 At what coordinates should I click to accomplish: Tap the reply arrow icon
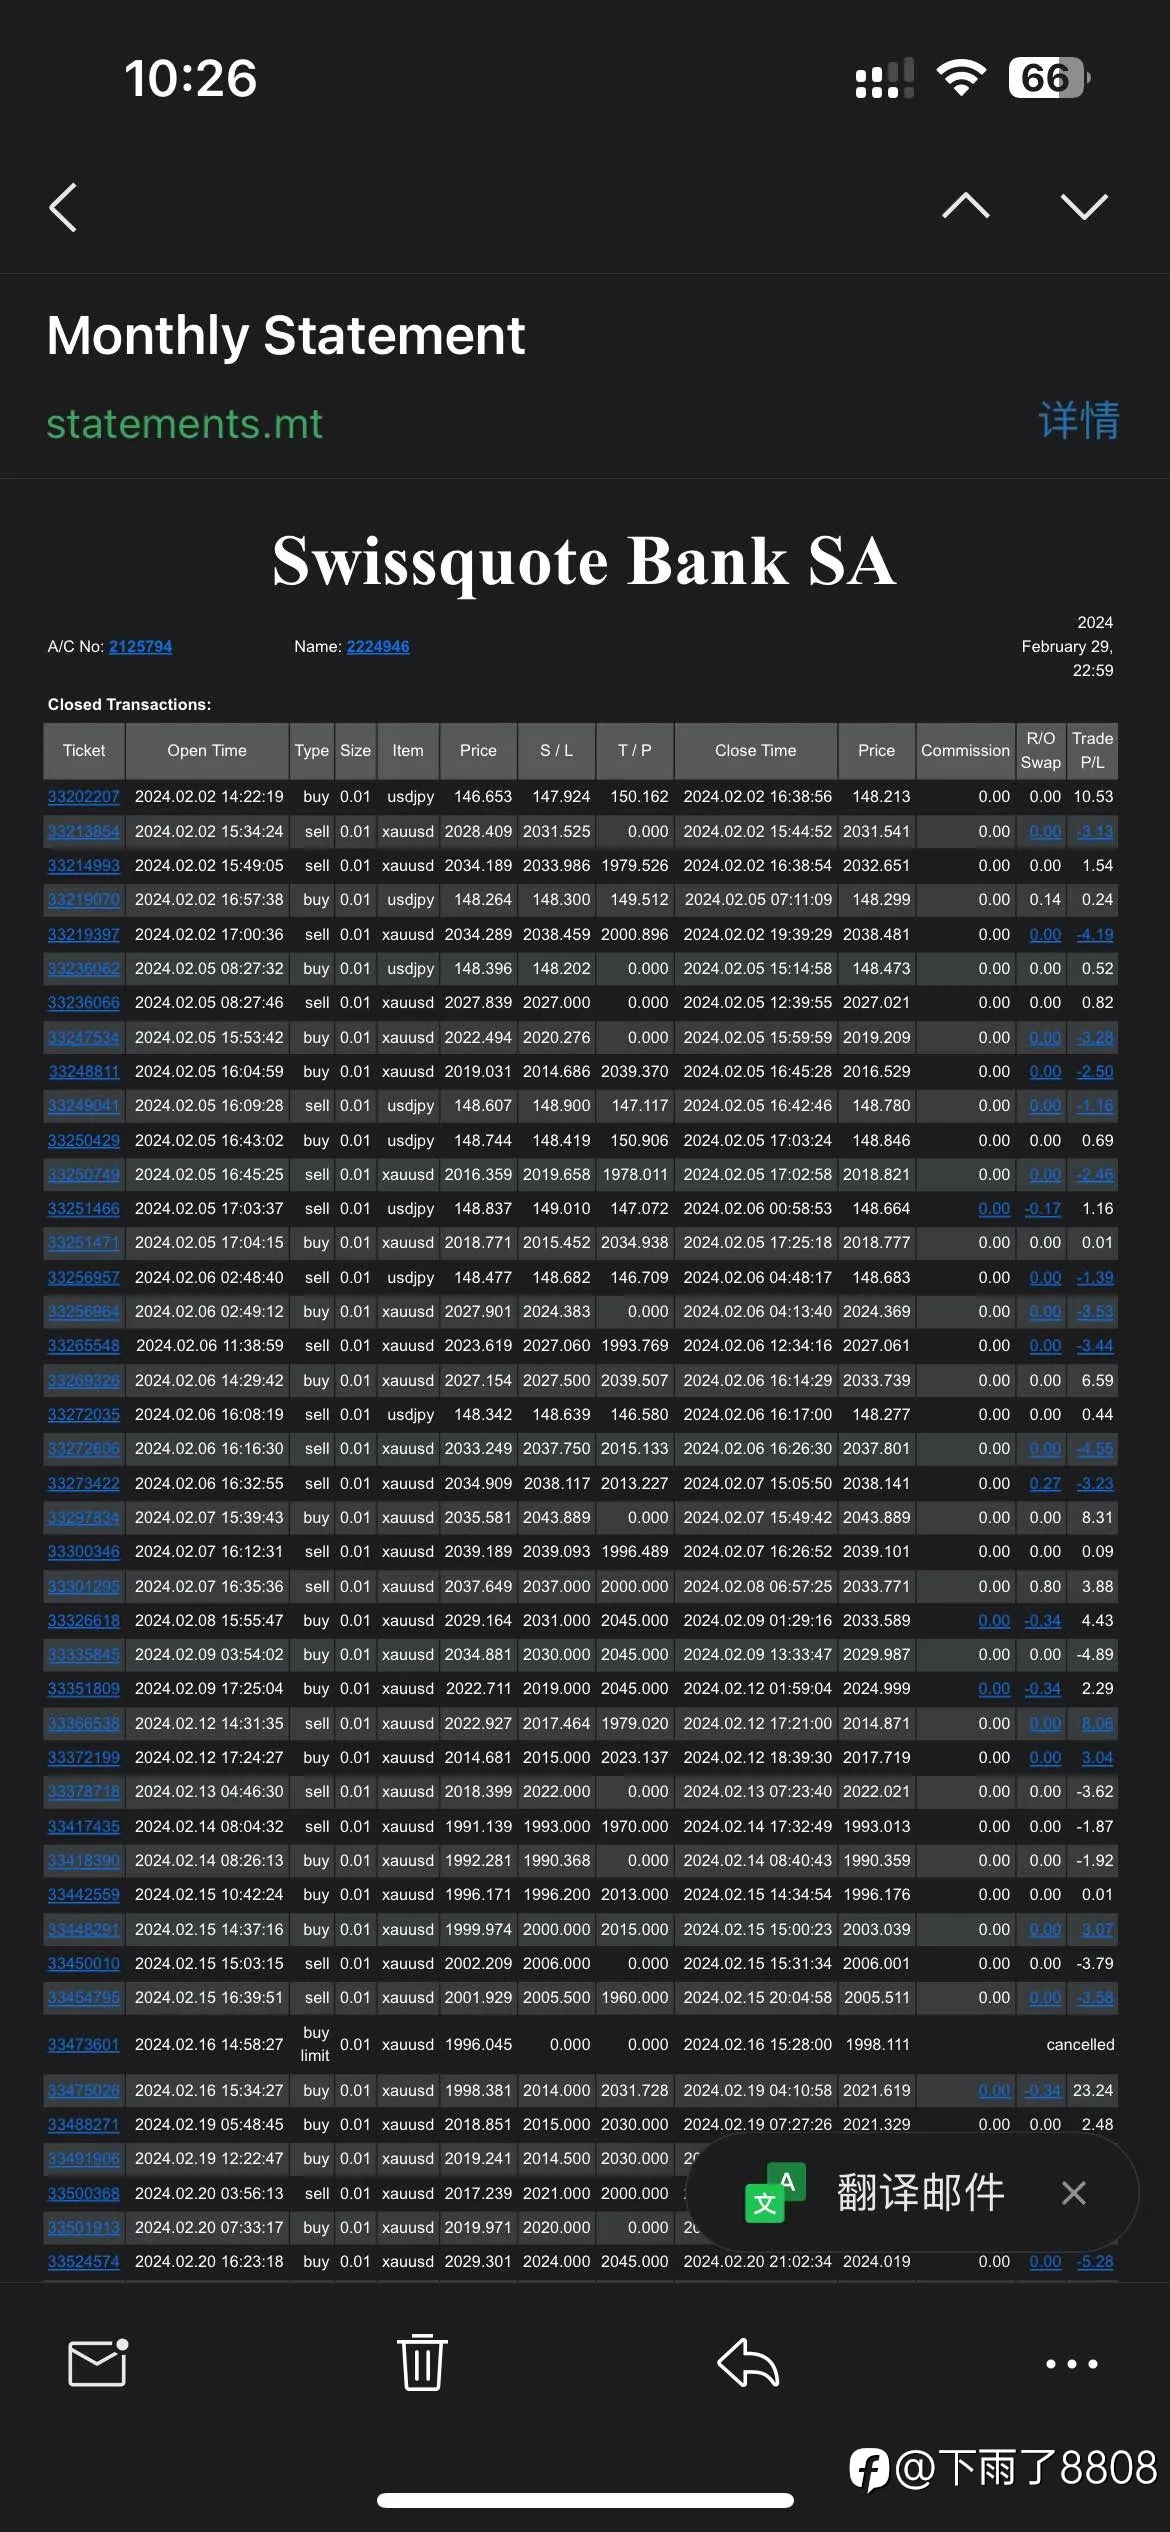pos(748,2363)
